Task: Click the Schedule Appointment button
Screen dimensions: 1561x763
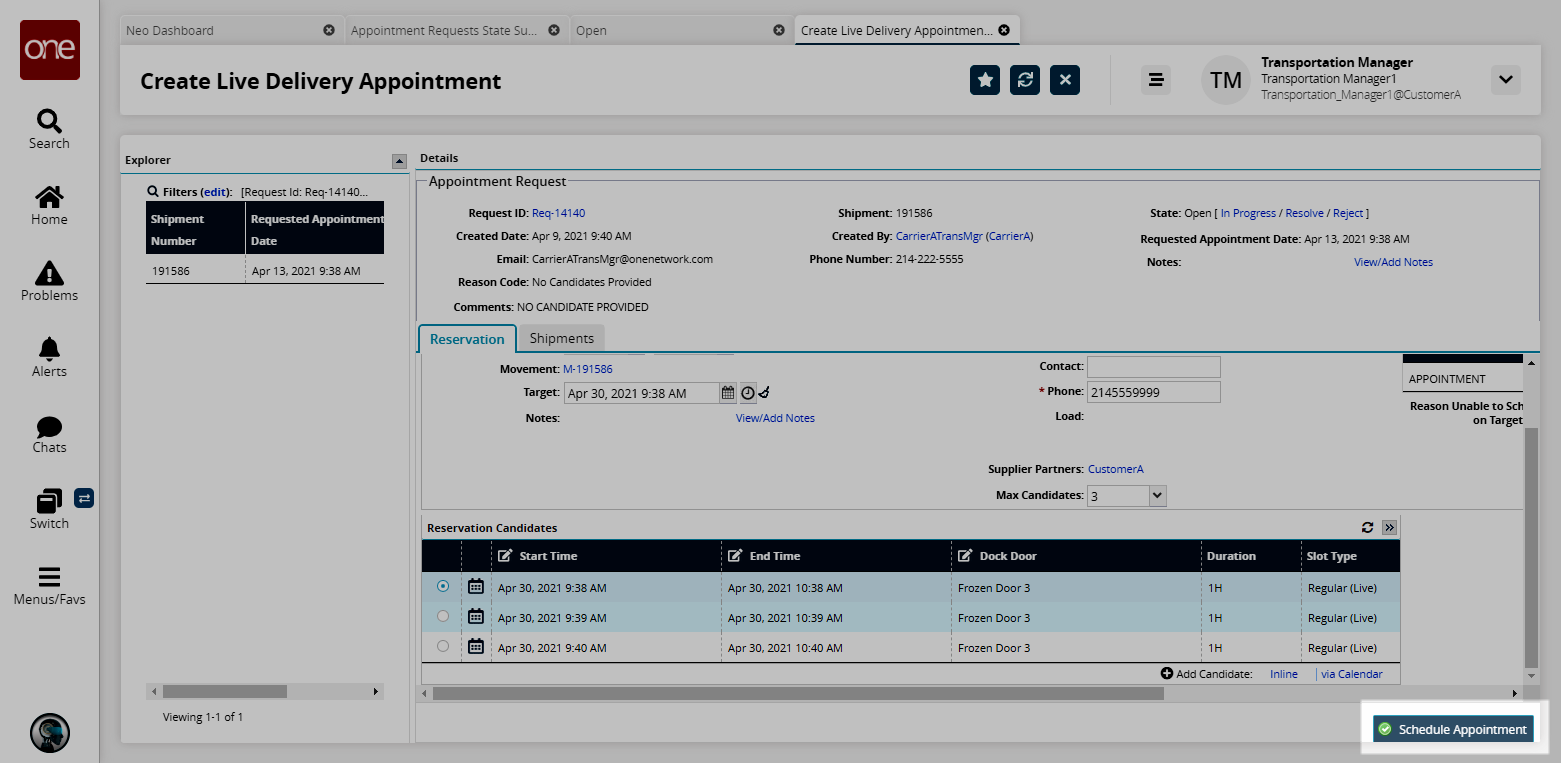Action: click(x=1453, y=729)
